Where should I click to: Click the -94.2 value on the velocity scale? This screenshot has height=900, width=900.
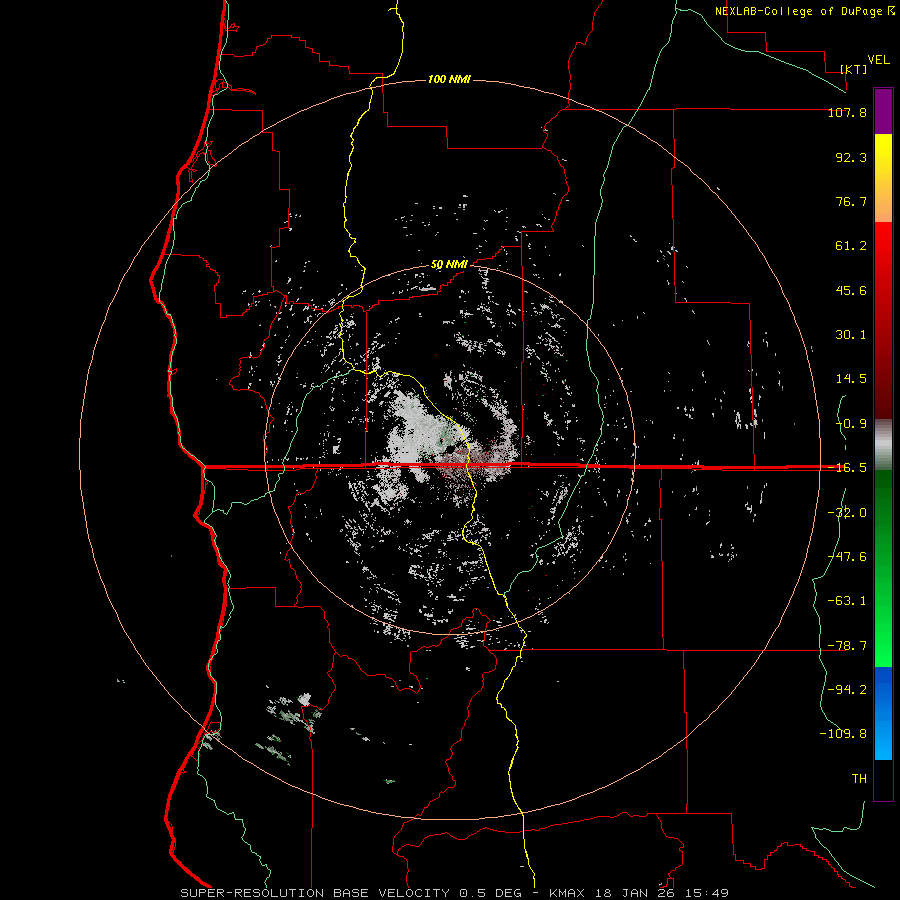[x=847, y=689]
